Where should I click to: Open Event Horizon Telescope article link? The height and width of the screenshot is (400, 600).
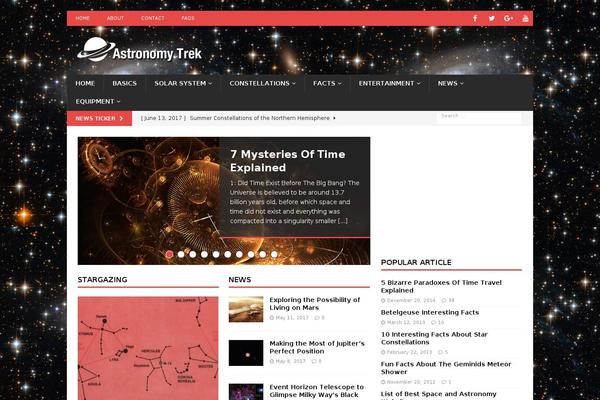coord(316,391)
